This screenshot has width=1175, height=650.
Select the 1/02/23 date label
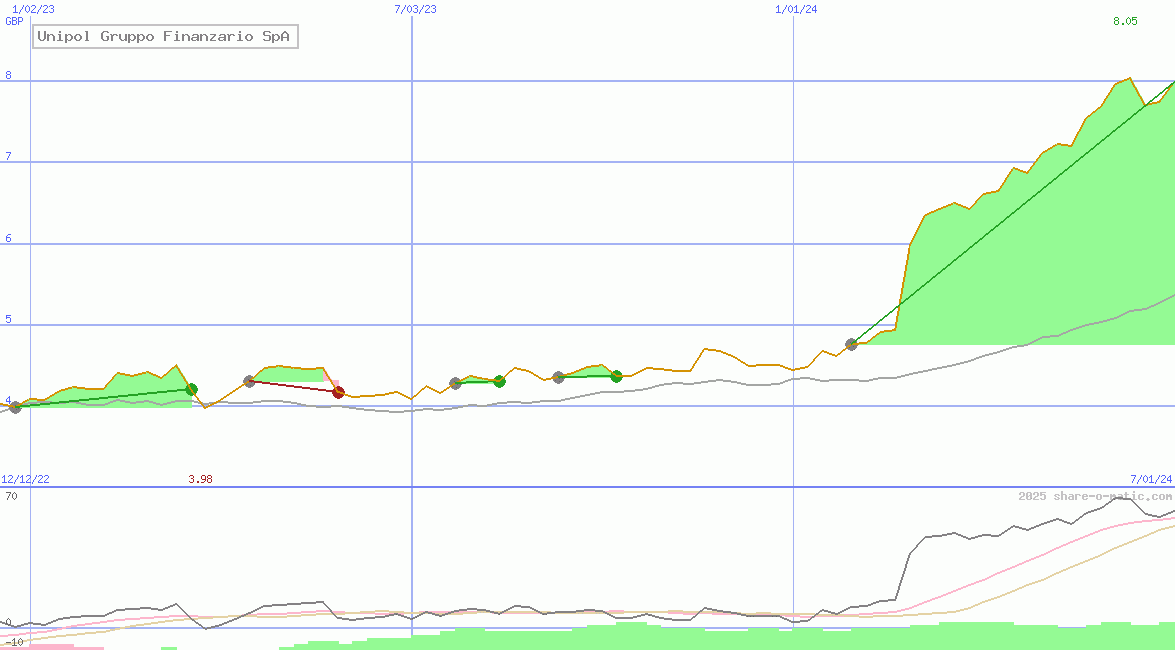33,9
